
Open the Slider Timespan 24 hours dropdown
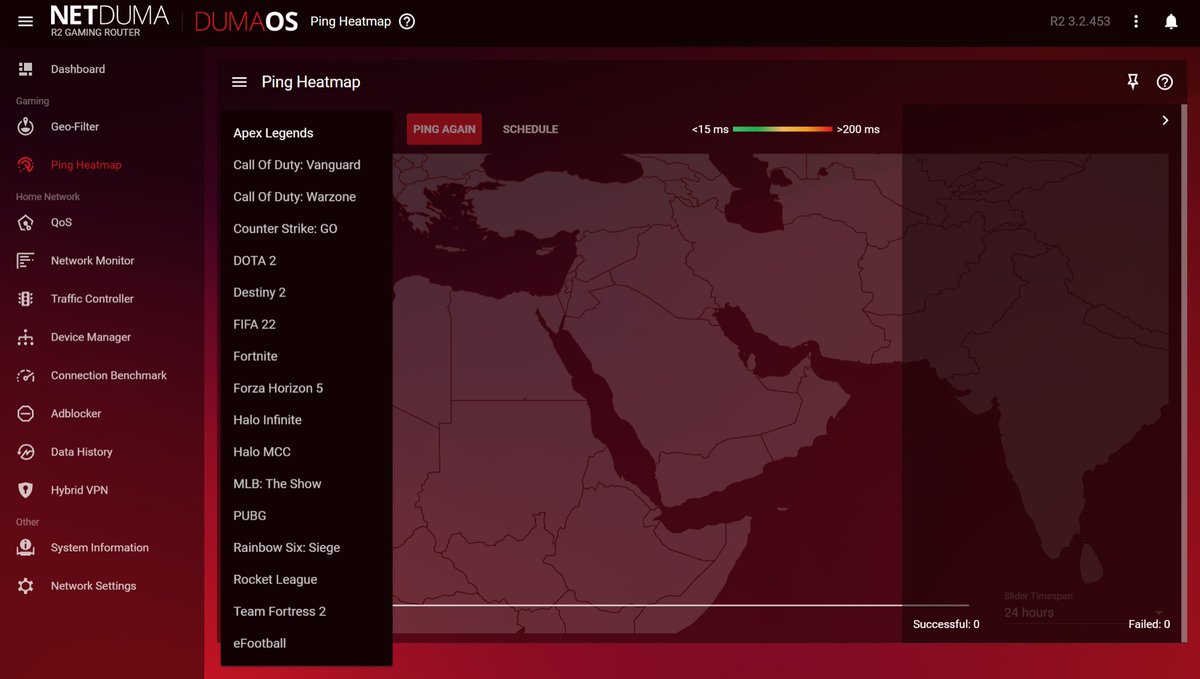(x=1085, y=612)
